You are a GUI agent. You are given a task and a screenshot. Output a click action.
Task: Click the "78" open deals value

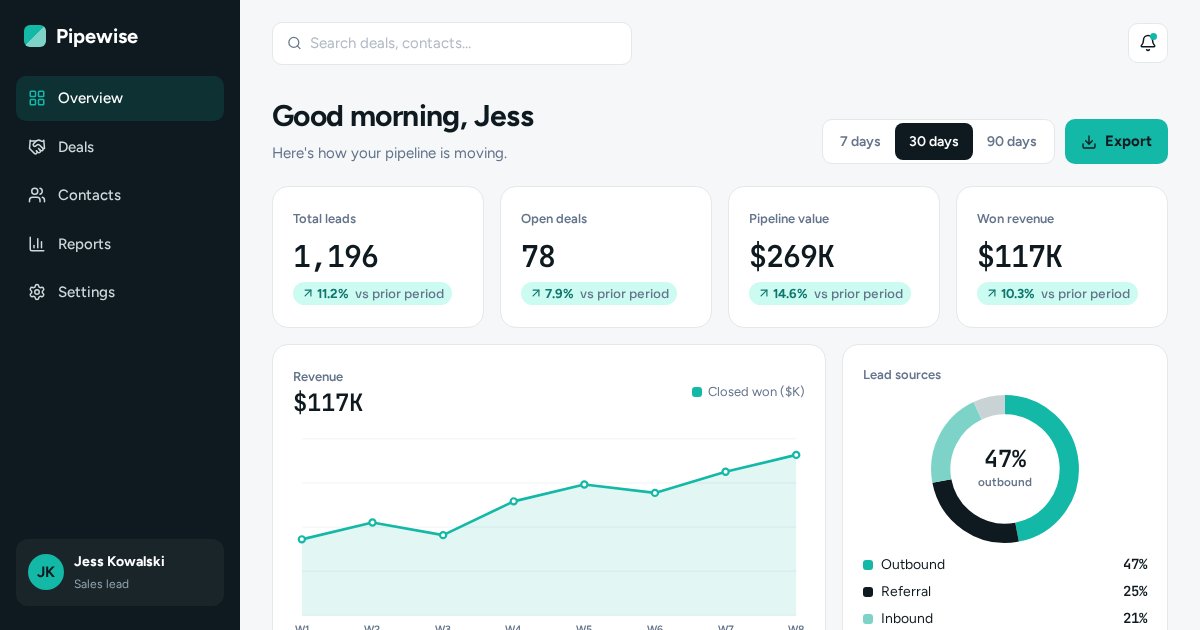(x=538, y=257)
